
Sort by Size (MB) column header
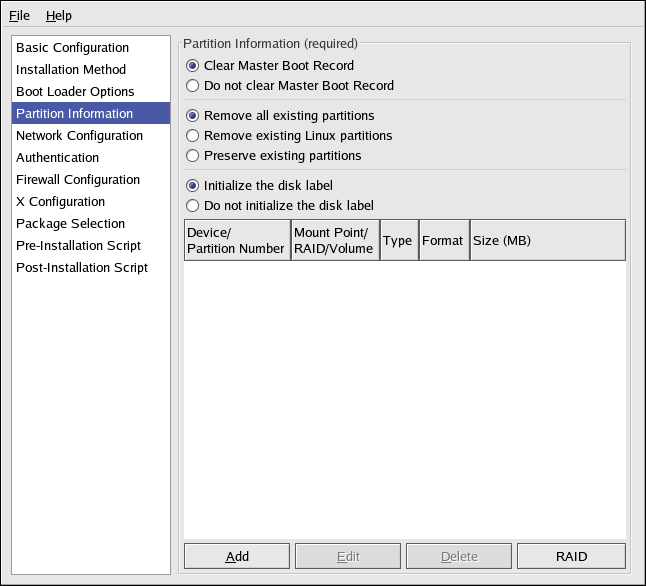[x=547, y=240]
